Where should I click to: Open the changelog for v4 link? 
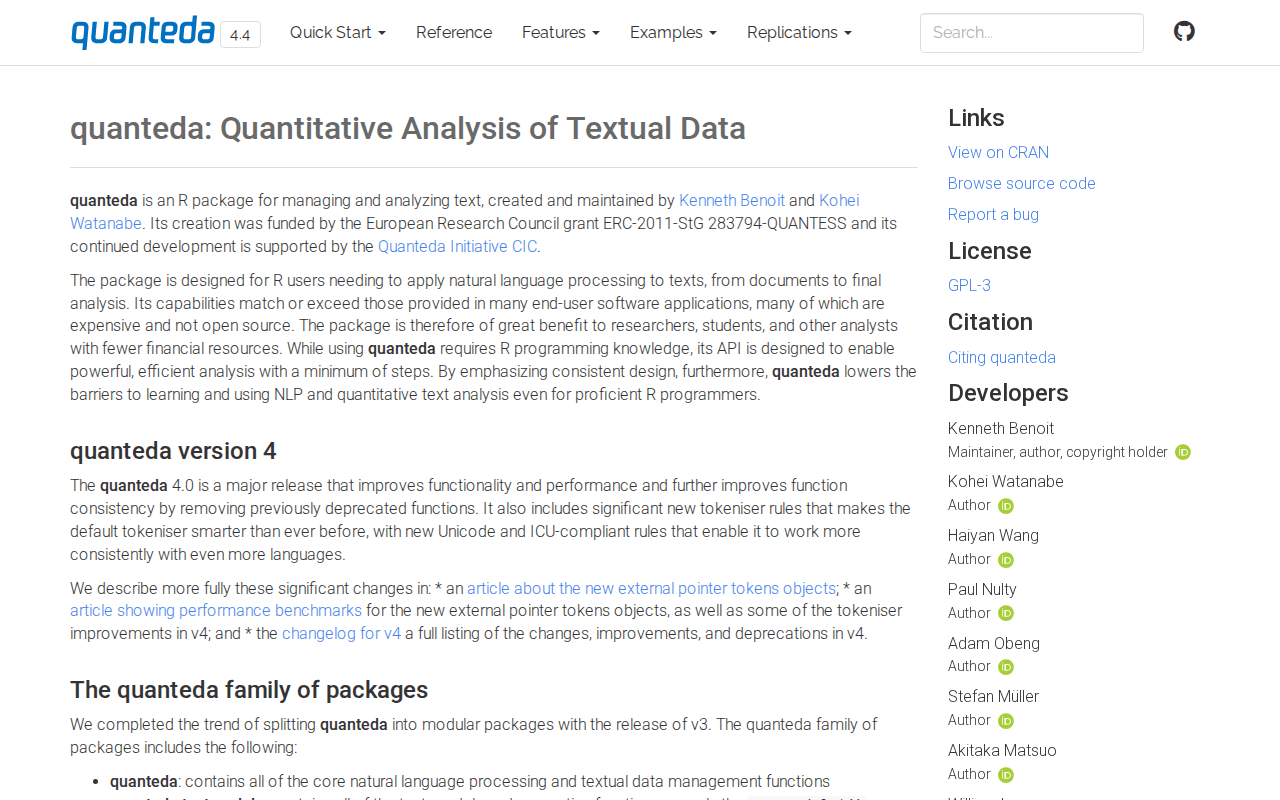(341, 633)
